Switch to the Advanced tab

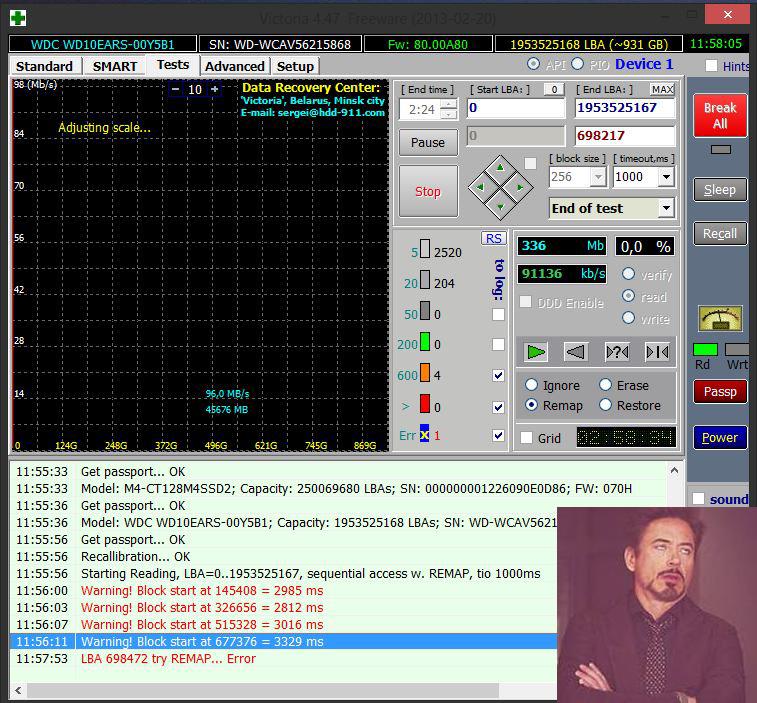[235, 66]
